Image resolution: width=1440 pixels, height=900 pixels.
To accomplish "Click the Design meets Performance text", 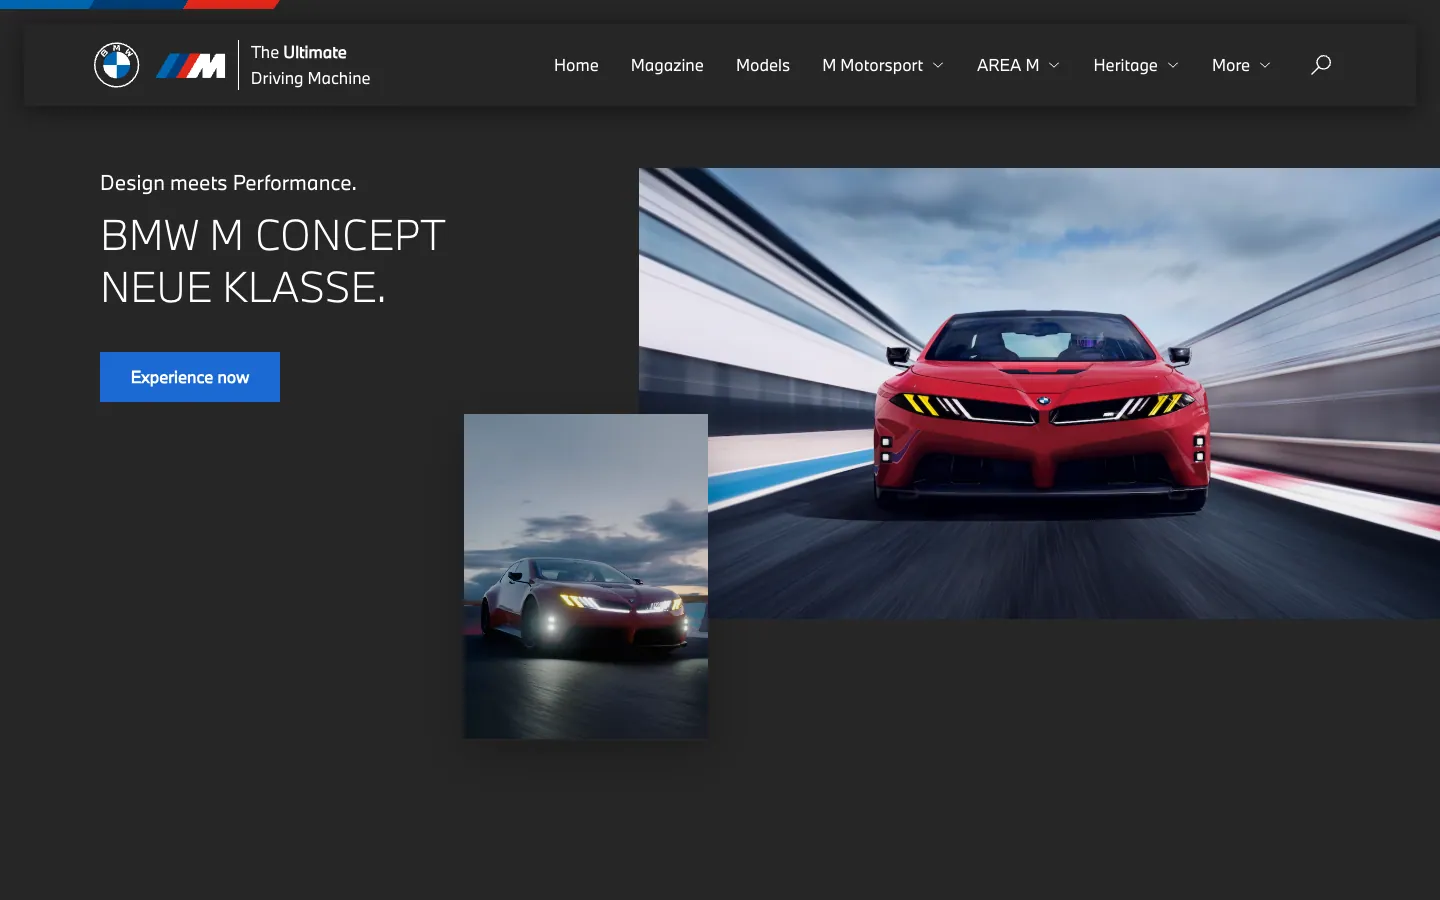I will point(228,183).
